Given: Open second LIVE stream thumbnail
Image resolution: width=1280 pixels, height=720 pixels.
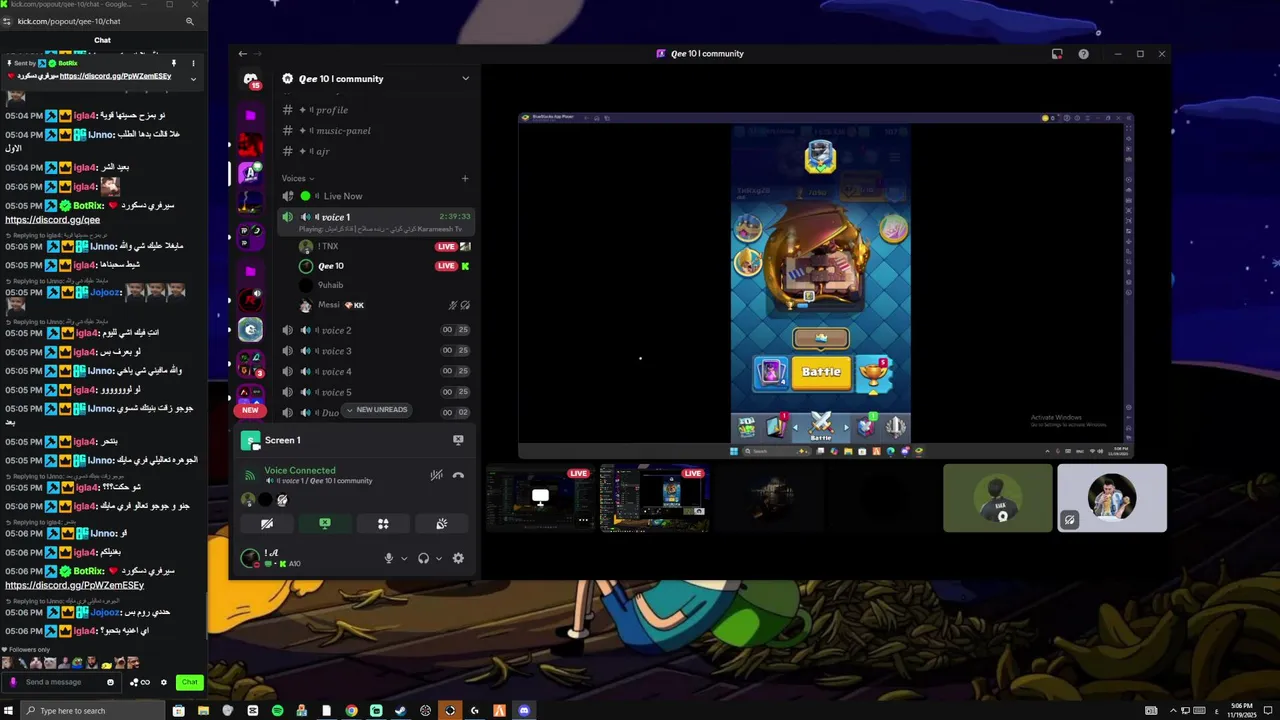Looking at the screenshot, I should coord(655,498).
